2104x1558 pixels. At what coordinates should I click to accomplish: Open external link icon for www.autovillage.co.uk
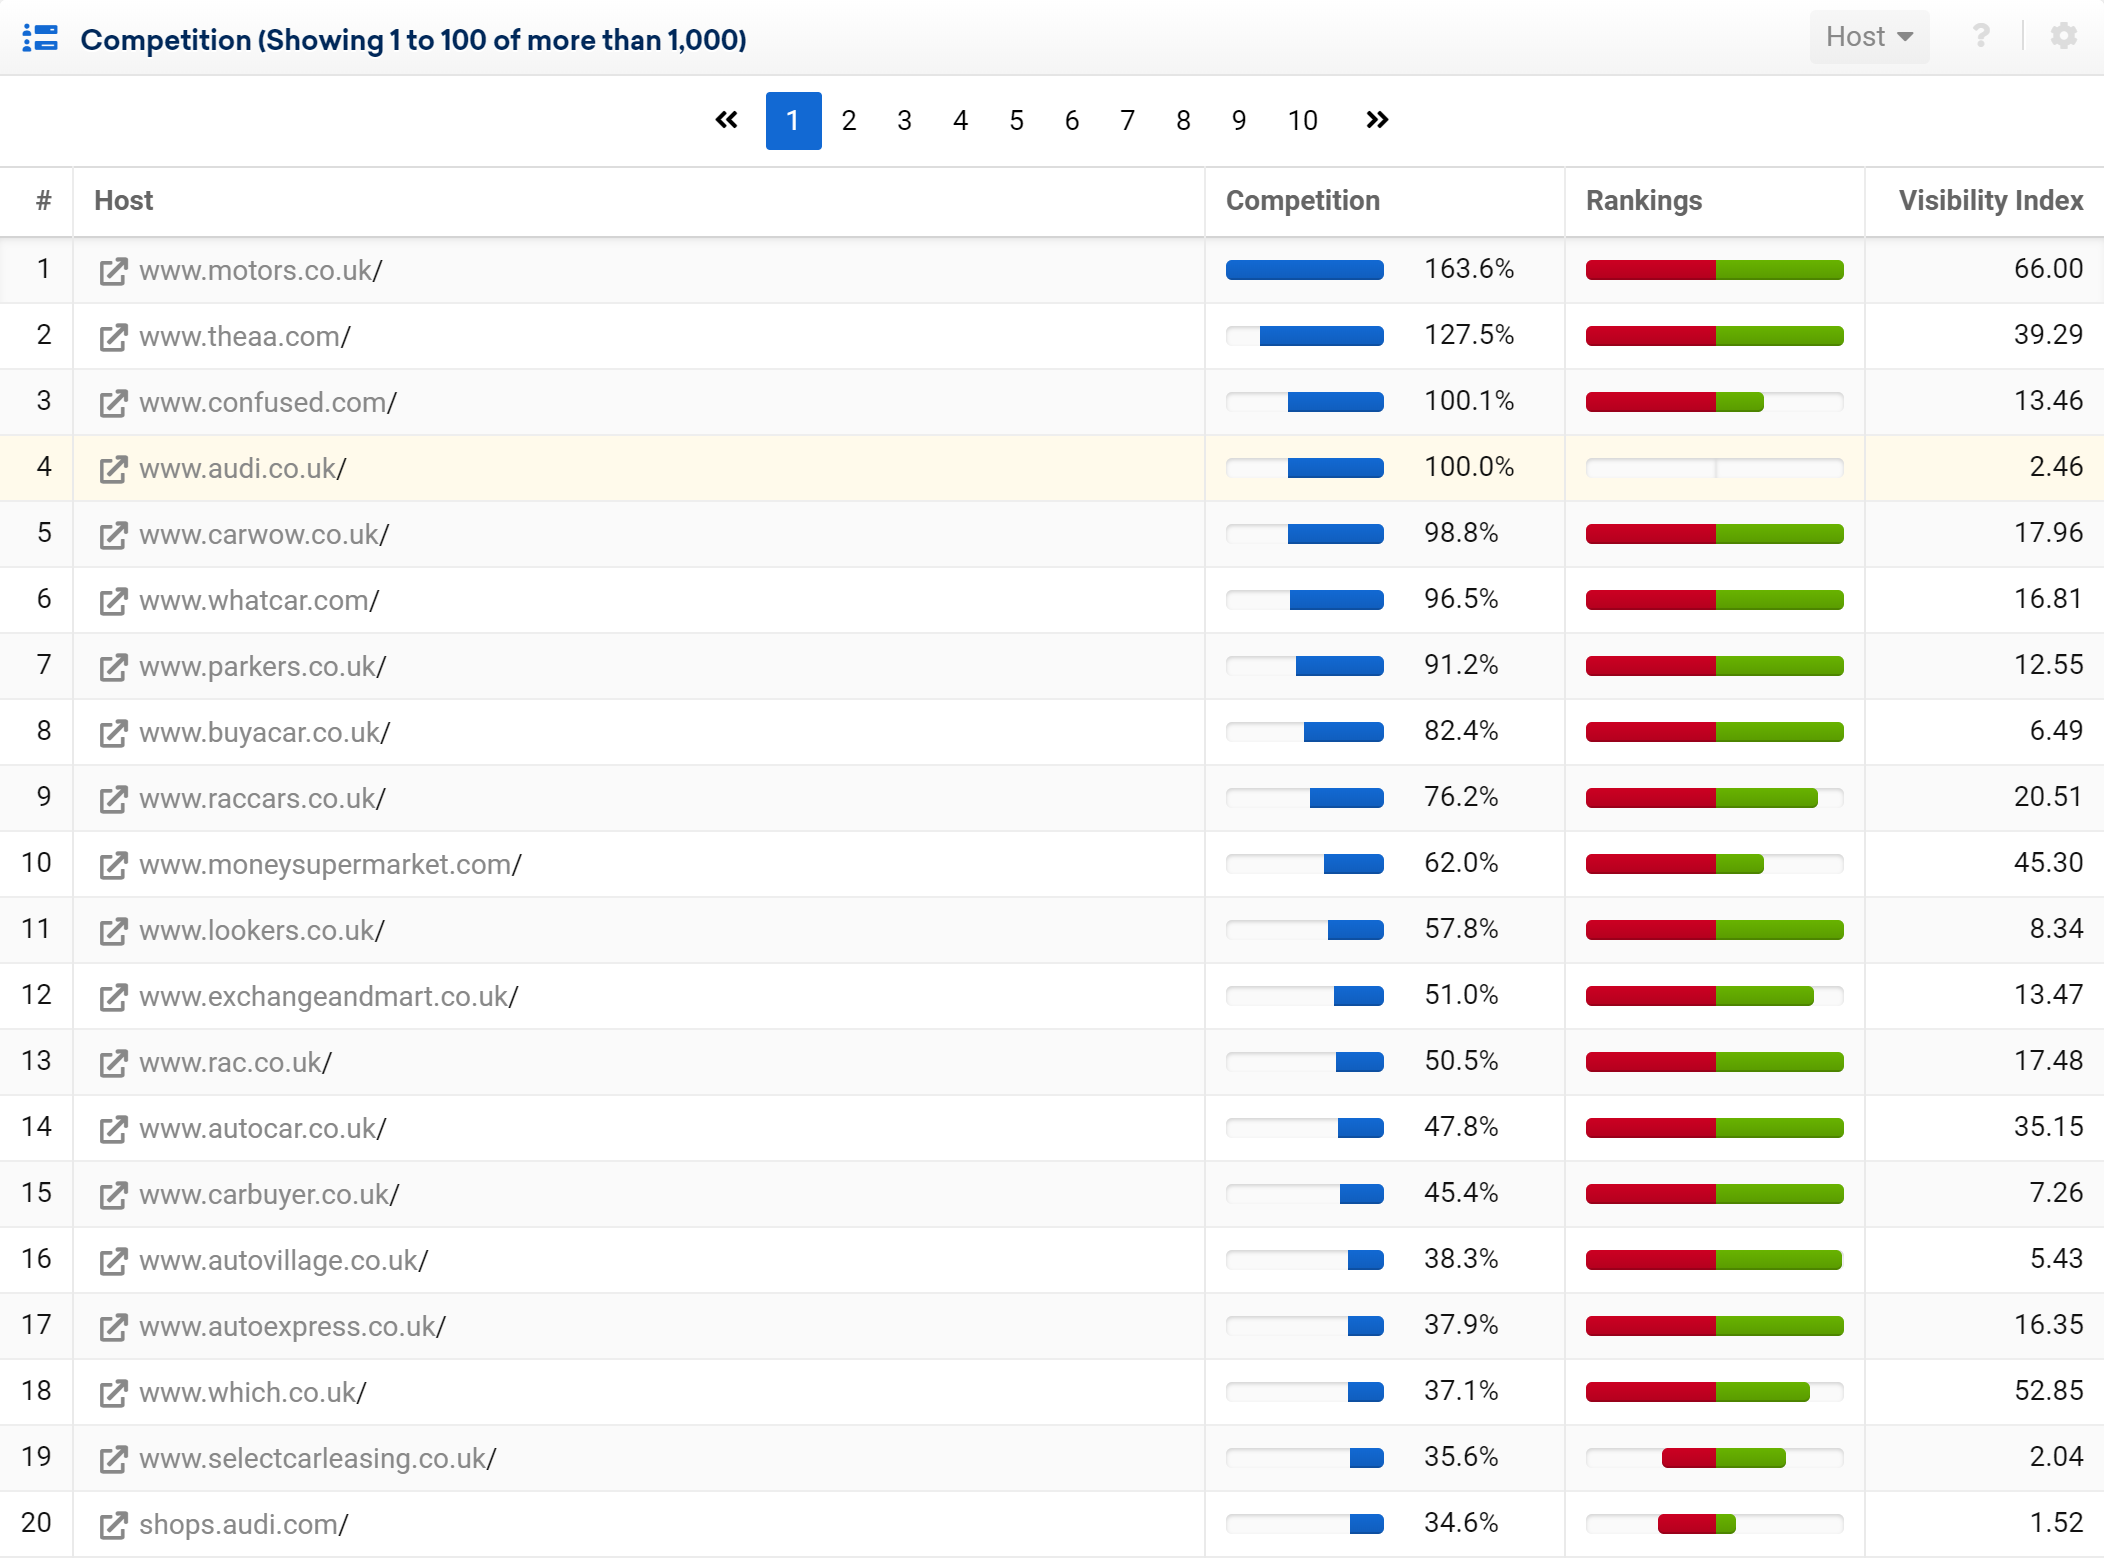pyautogui.click(x=114, y=1261)
